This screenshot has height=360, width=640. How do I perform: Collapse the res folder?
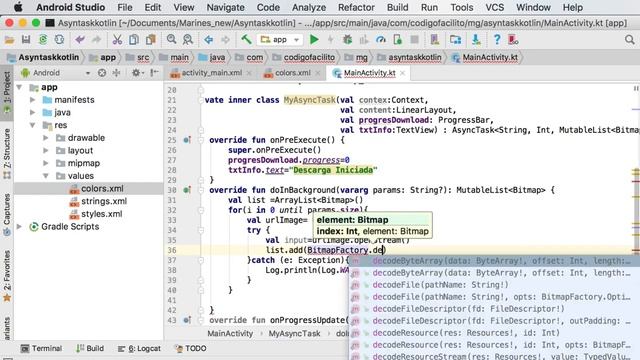(x=33, y=125)
